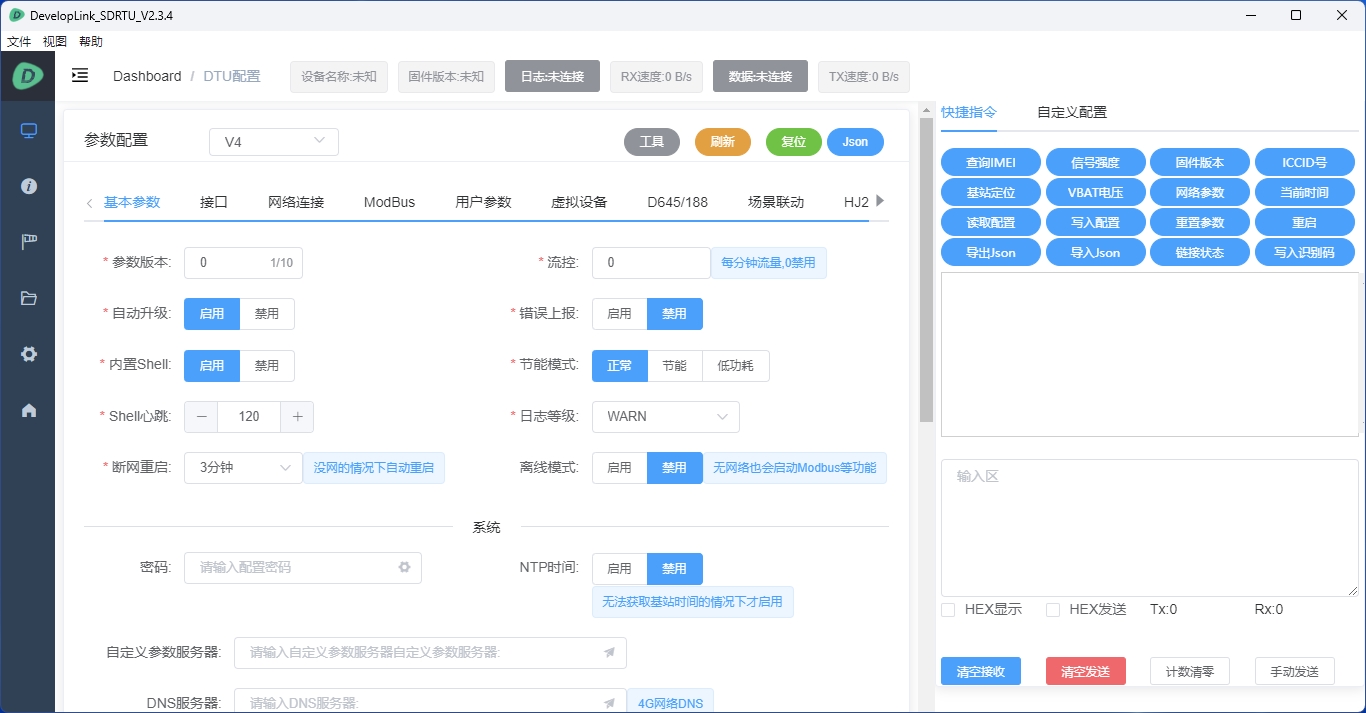
Task: Tick the HEX显示 checkbox
Action: pos(948,610)
